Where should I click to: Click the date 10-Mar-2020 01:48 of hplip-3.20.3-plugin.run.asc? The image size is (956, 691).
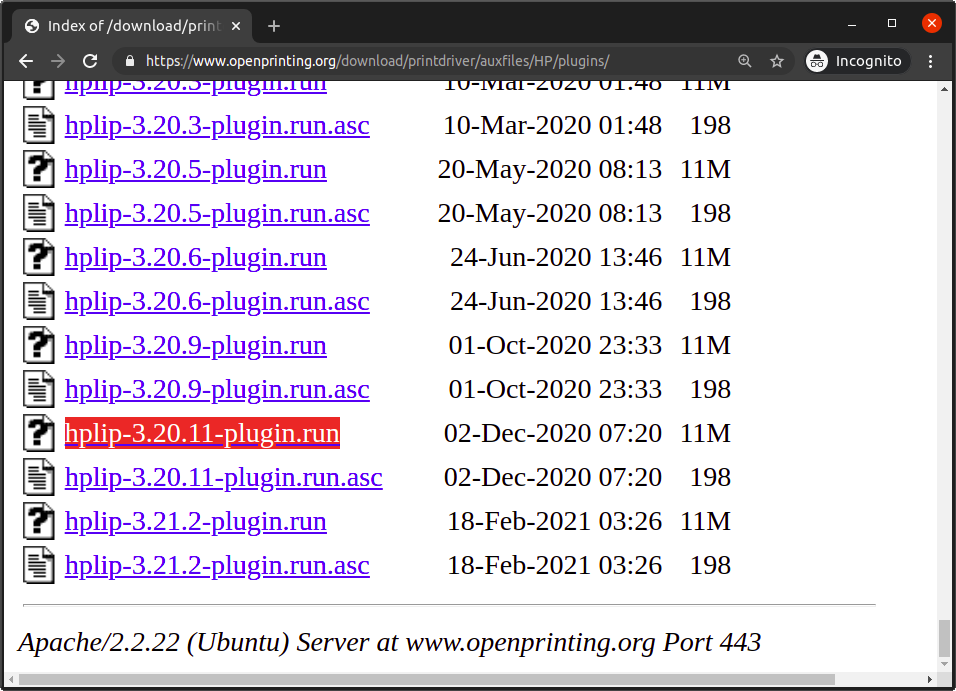(552, 126)
